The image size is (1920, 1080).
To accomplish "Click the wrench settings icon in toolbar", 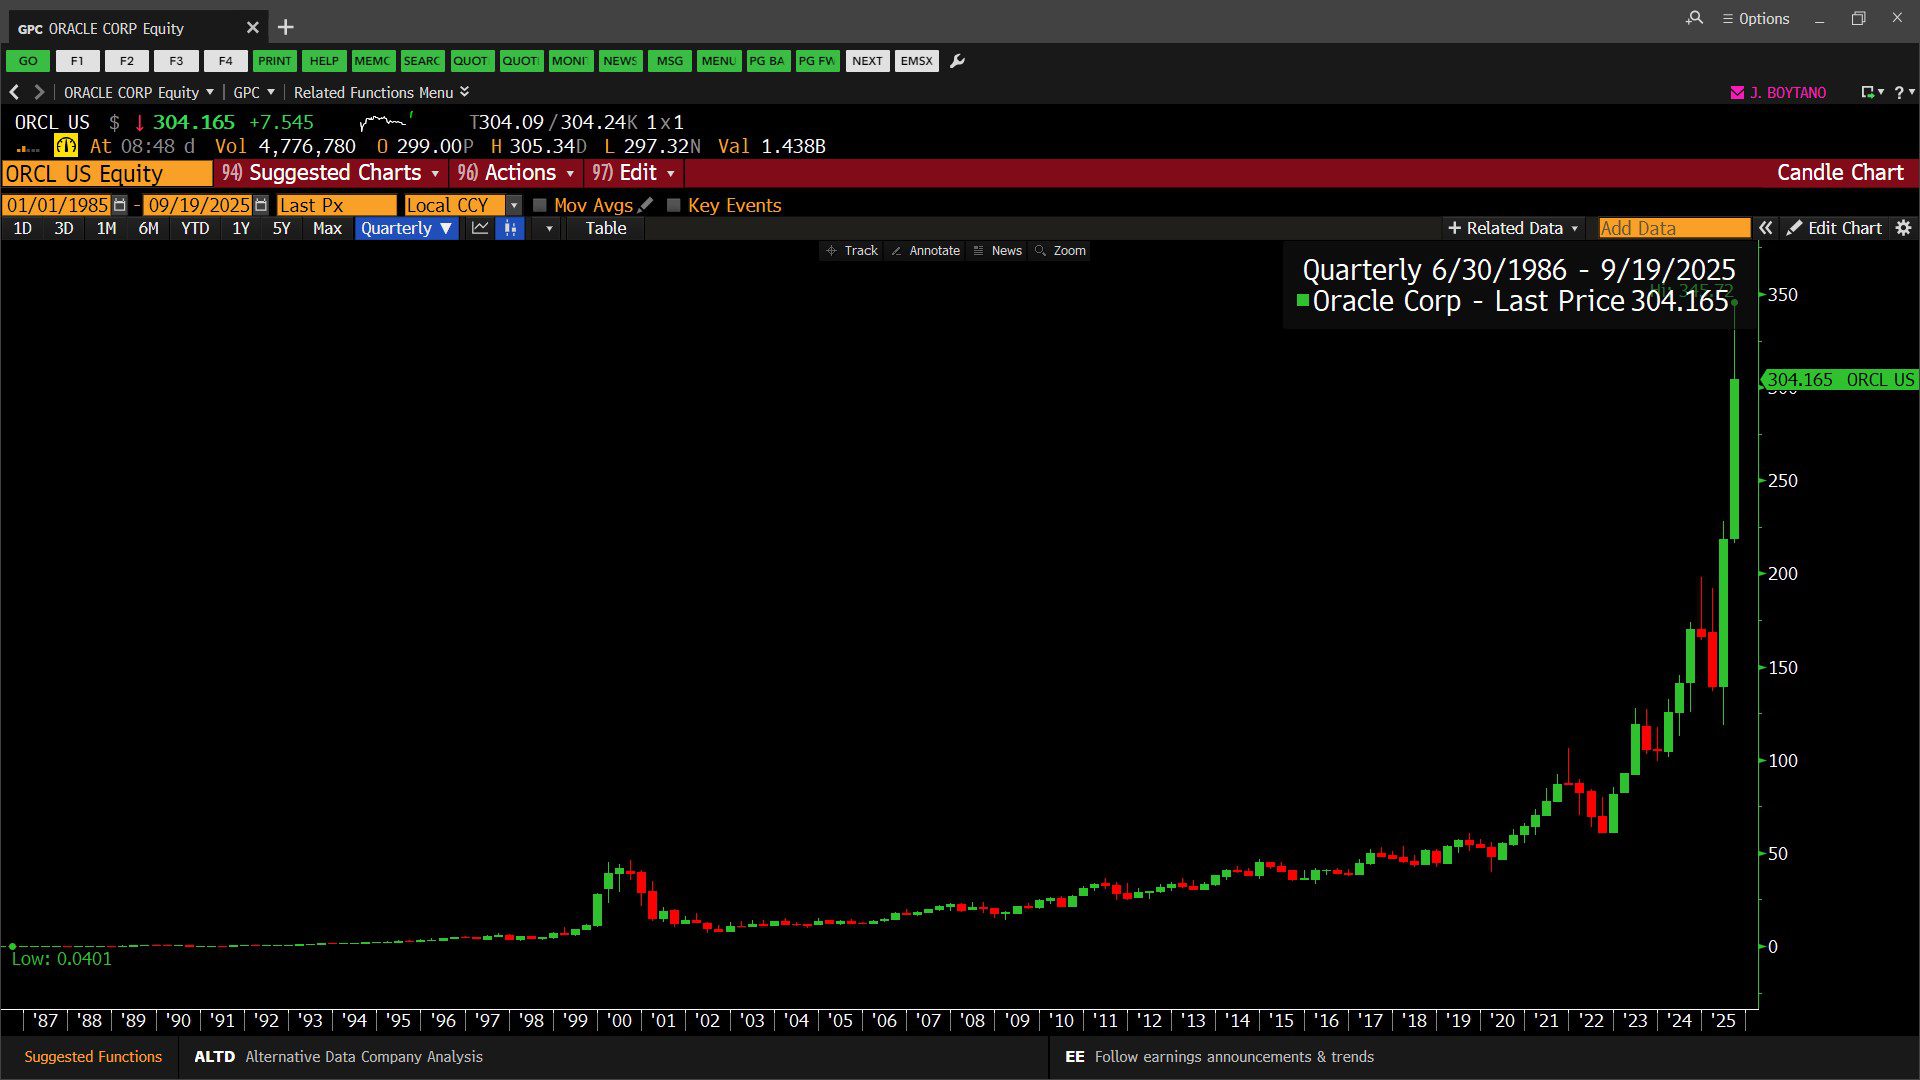I will tap(957, 61).
